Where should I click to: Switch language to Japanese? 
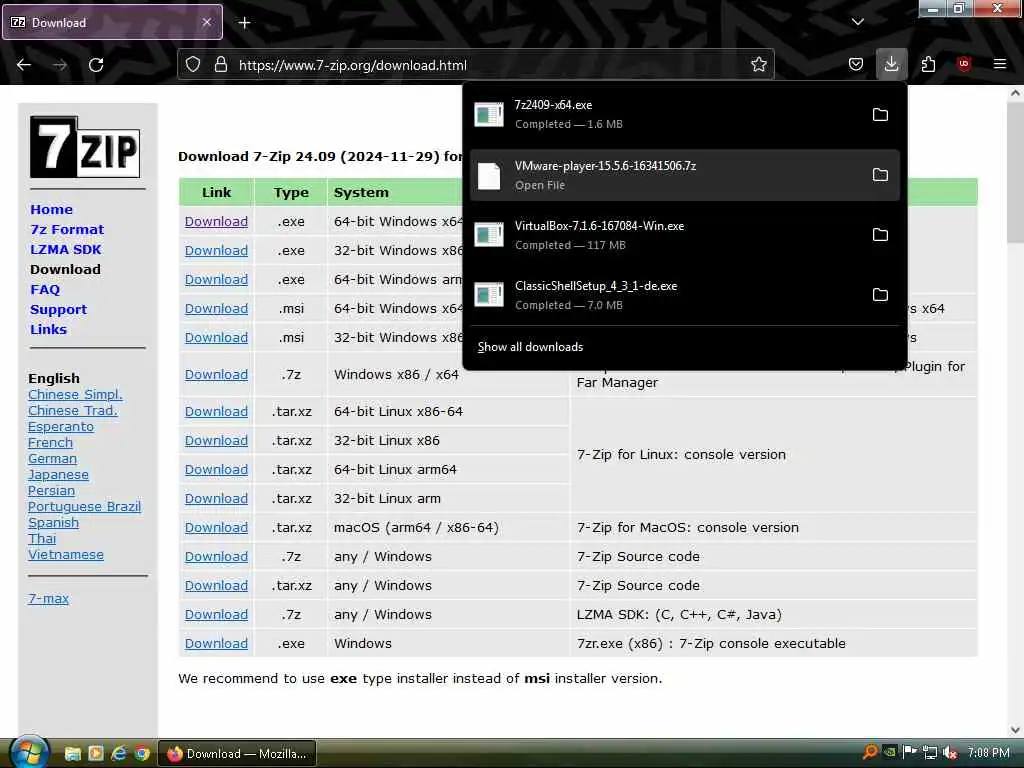point(58,475)
